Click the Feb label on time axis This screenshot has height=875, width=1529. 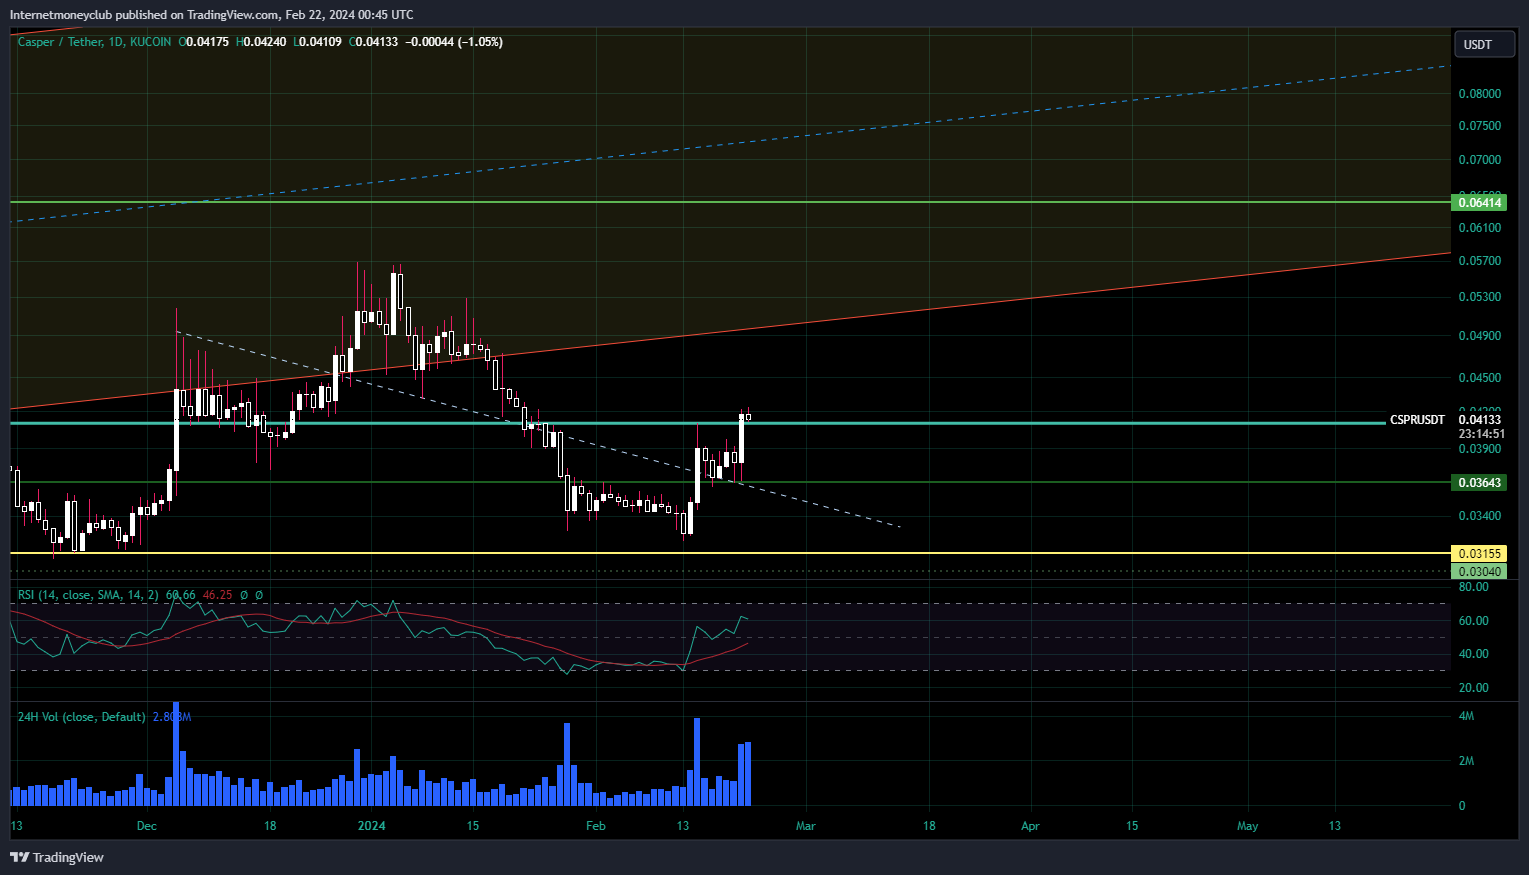tap(596, 826)
